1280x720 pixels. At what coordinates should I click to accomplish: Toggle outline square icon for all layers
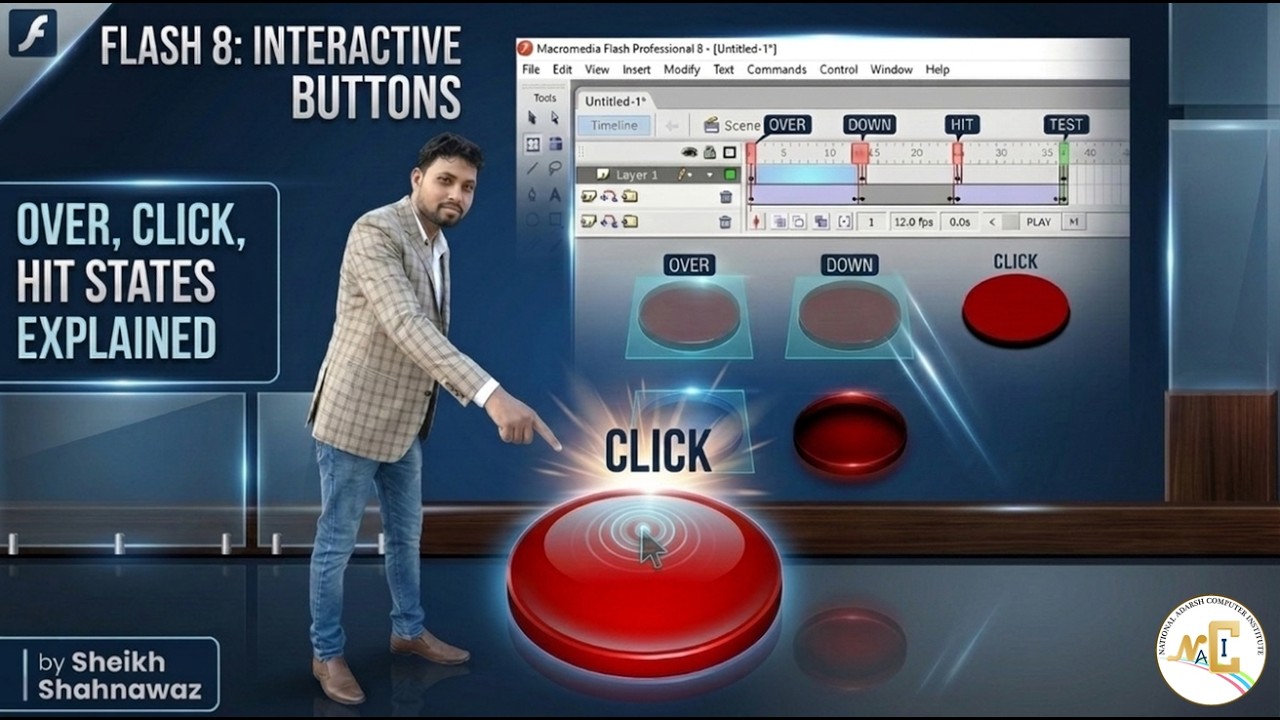[x=730, y=153]
